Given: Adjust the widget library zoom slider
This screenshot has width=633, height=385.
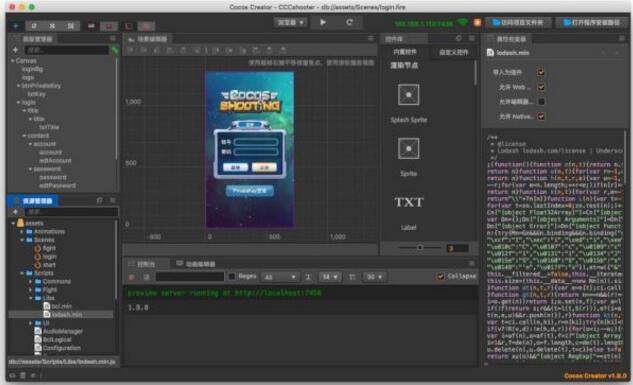Looking at the screenshot, I should (x=420, y=247).
